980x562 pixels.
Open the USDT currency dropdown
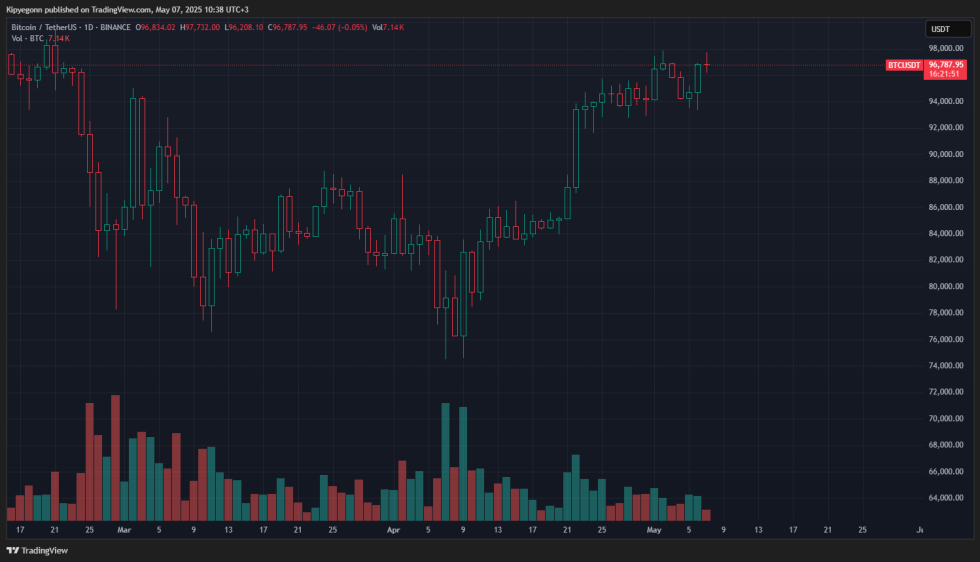[x=939, y=29]
